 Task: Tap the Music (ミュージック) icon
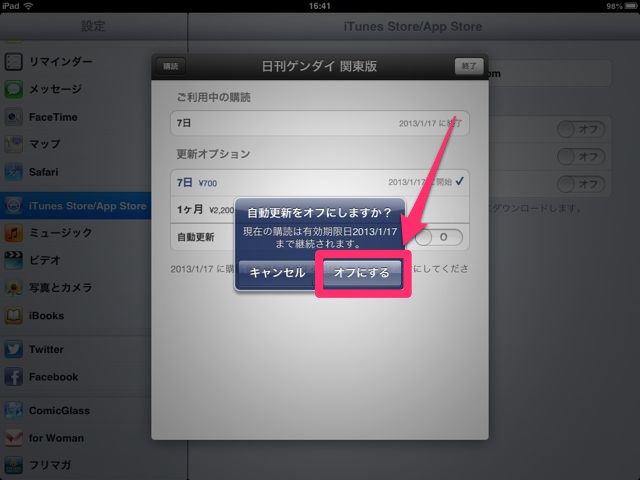[13, 233]
